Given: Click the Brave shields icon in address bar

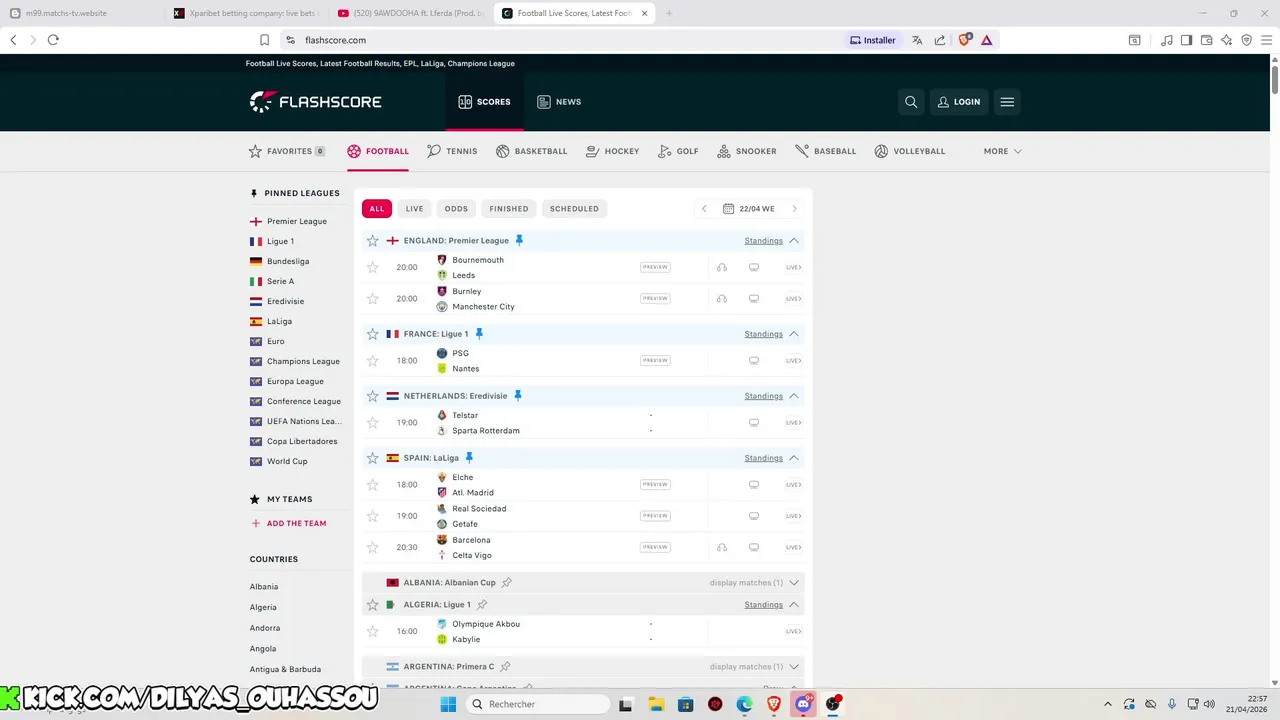Looking at the screenshot, I should pos(964,40).
